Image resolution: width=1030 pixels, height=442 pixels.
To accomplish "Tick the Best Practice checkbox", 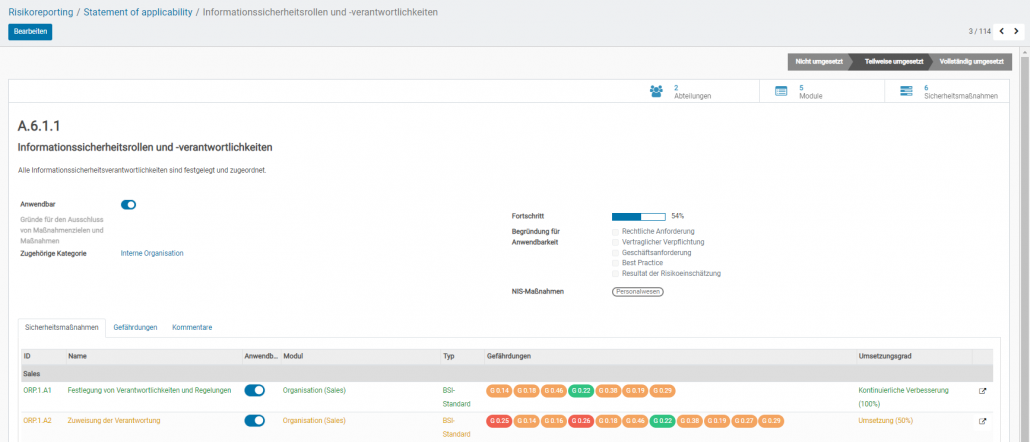I will pyautogui.click(x=616, y=263).
